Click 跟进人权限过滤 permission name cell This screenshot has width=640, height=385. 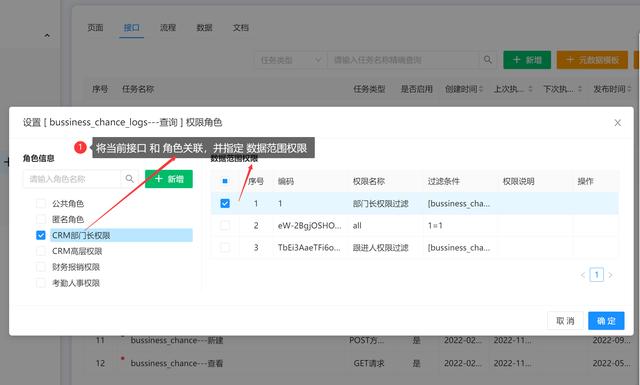tap(380, 247)
